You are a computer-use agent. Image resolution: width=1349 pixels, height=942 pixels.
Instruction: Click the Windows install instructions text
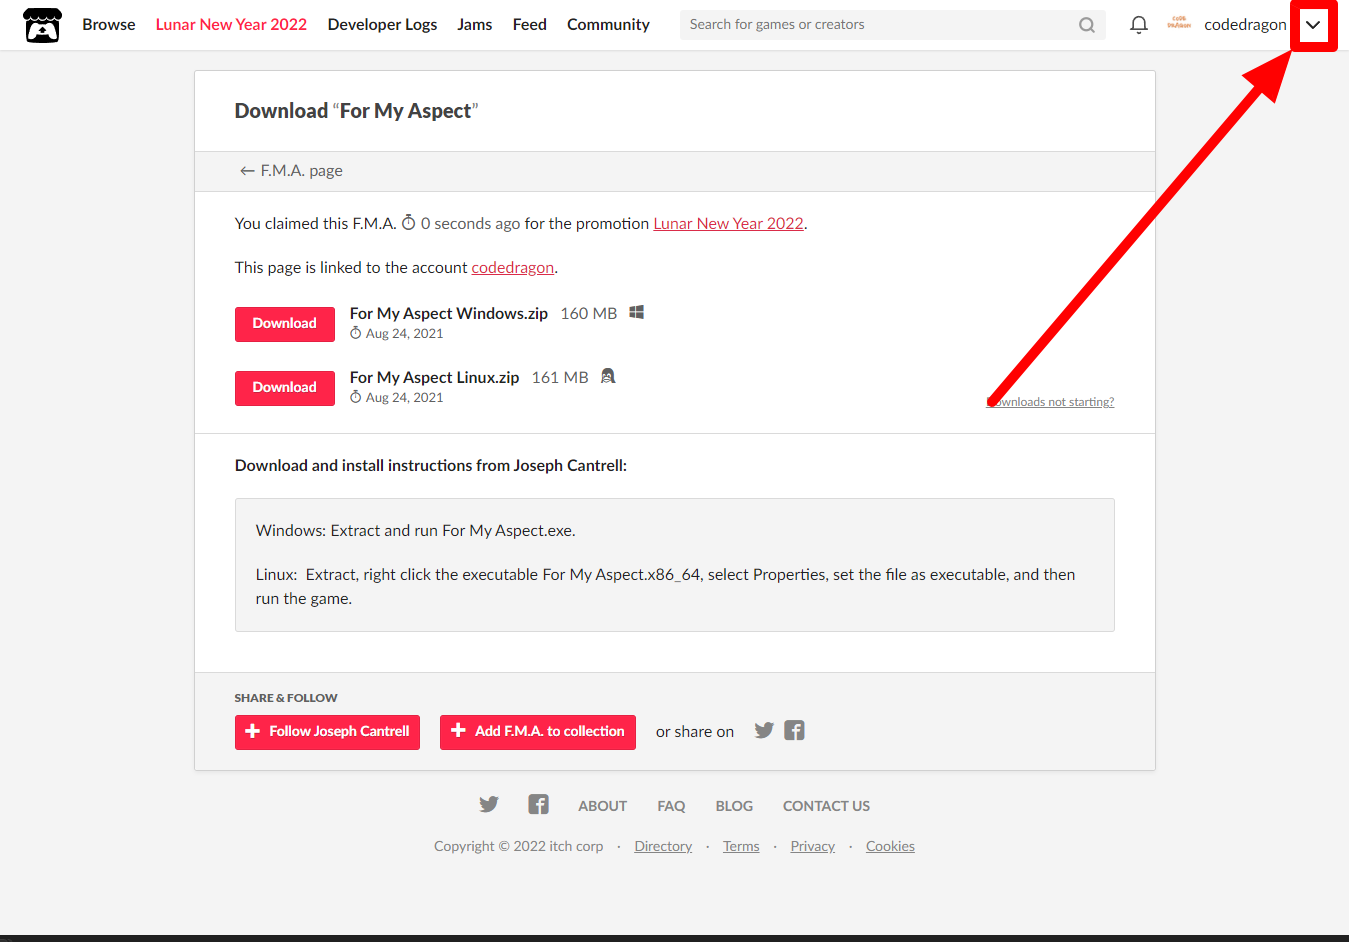click(x=415, y=531)
